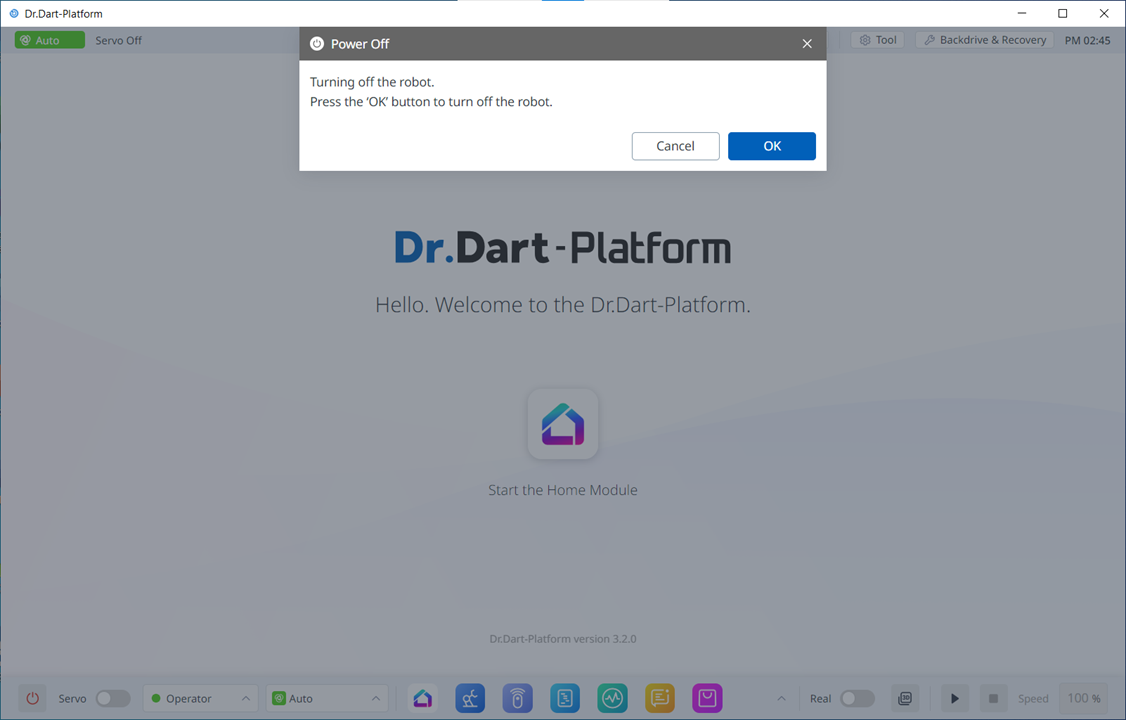
Task: Open the Tool menu in top bar
Action: tap(877, 40)
